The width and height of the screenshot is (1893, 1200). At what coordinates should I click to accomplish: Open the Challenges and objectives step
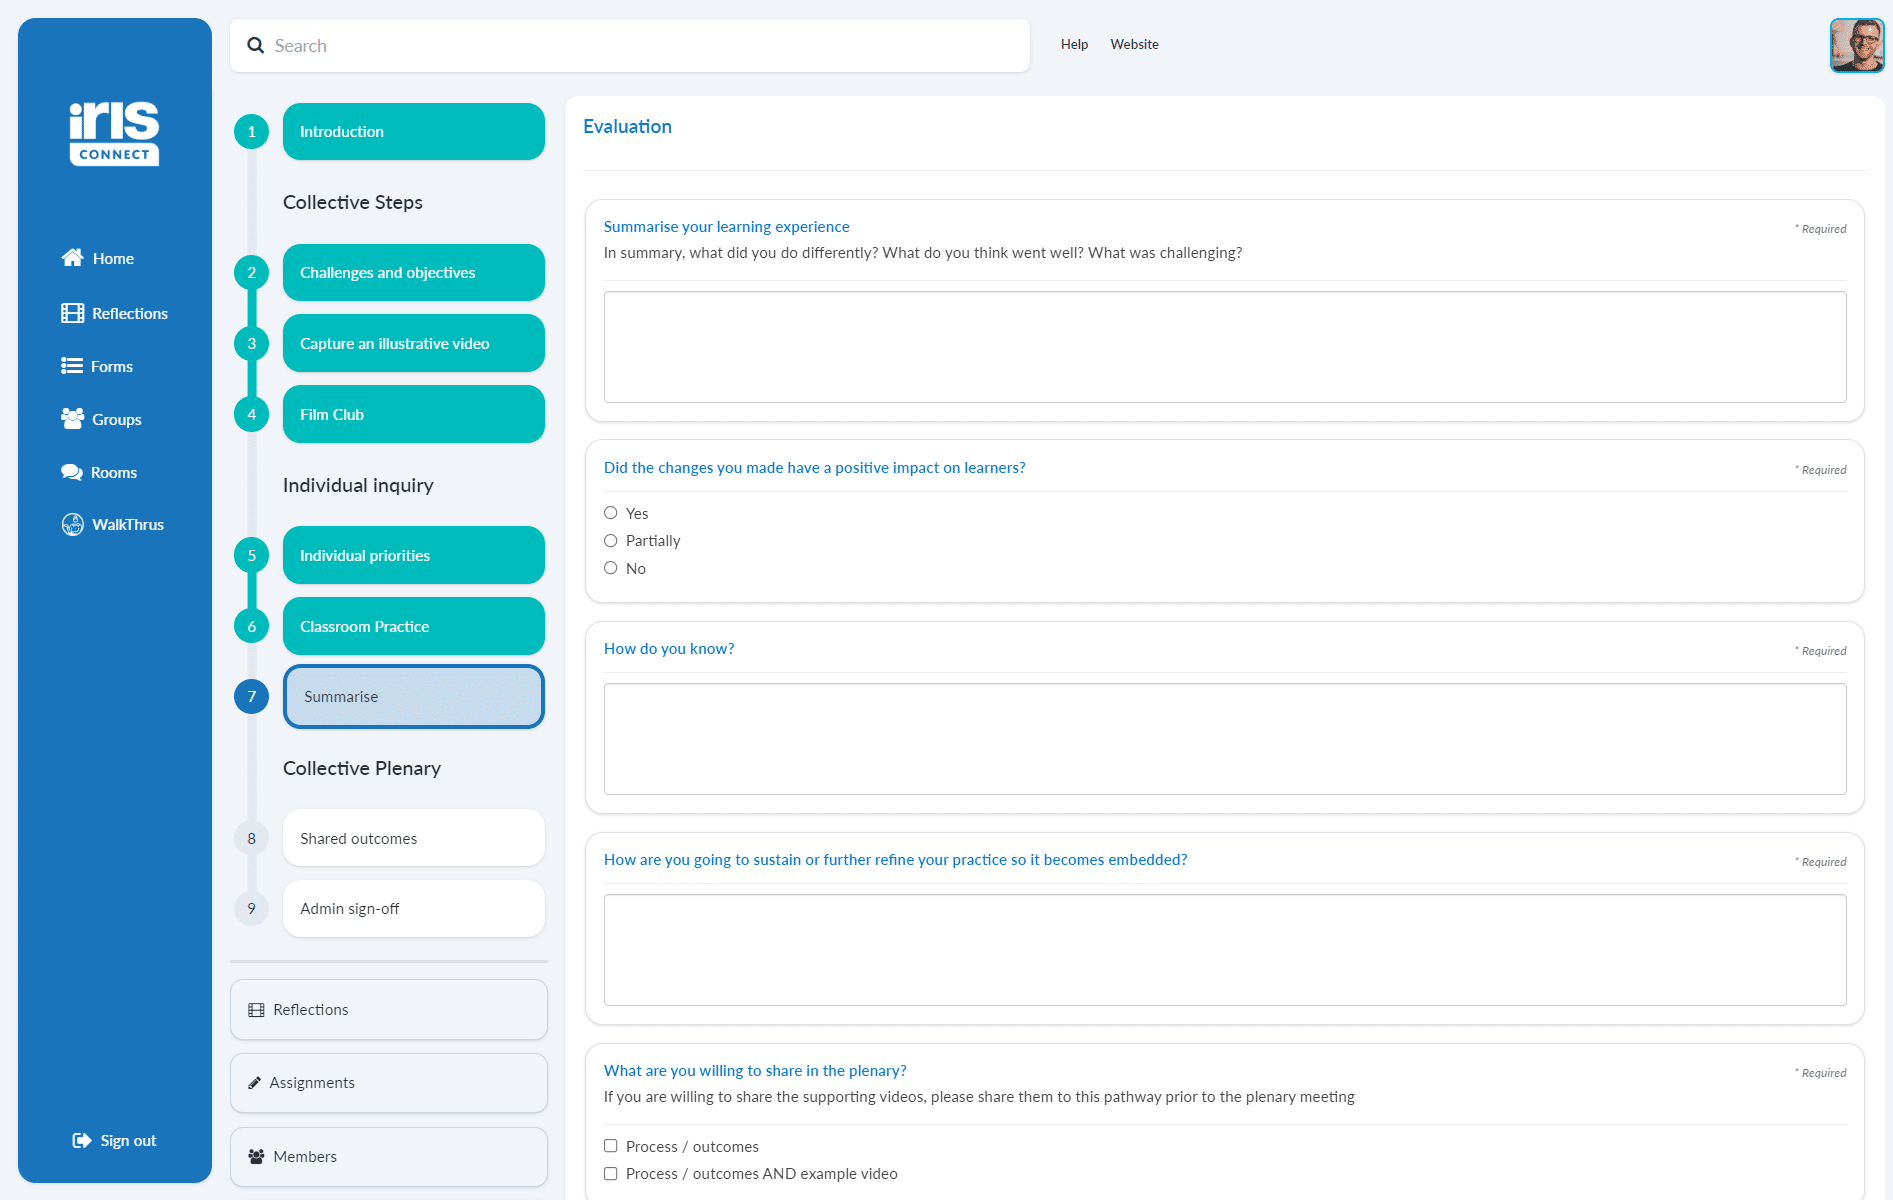point(414,272)
